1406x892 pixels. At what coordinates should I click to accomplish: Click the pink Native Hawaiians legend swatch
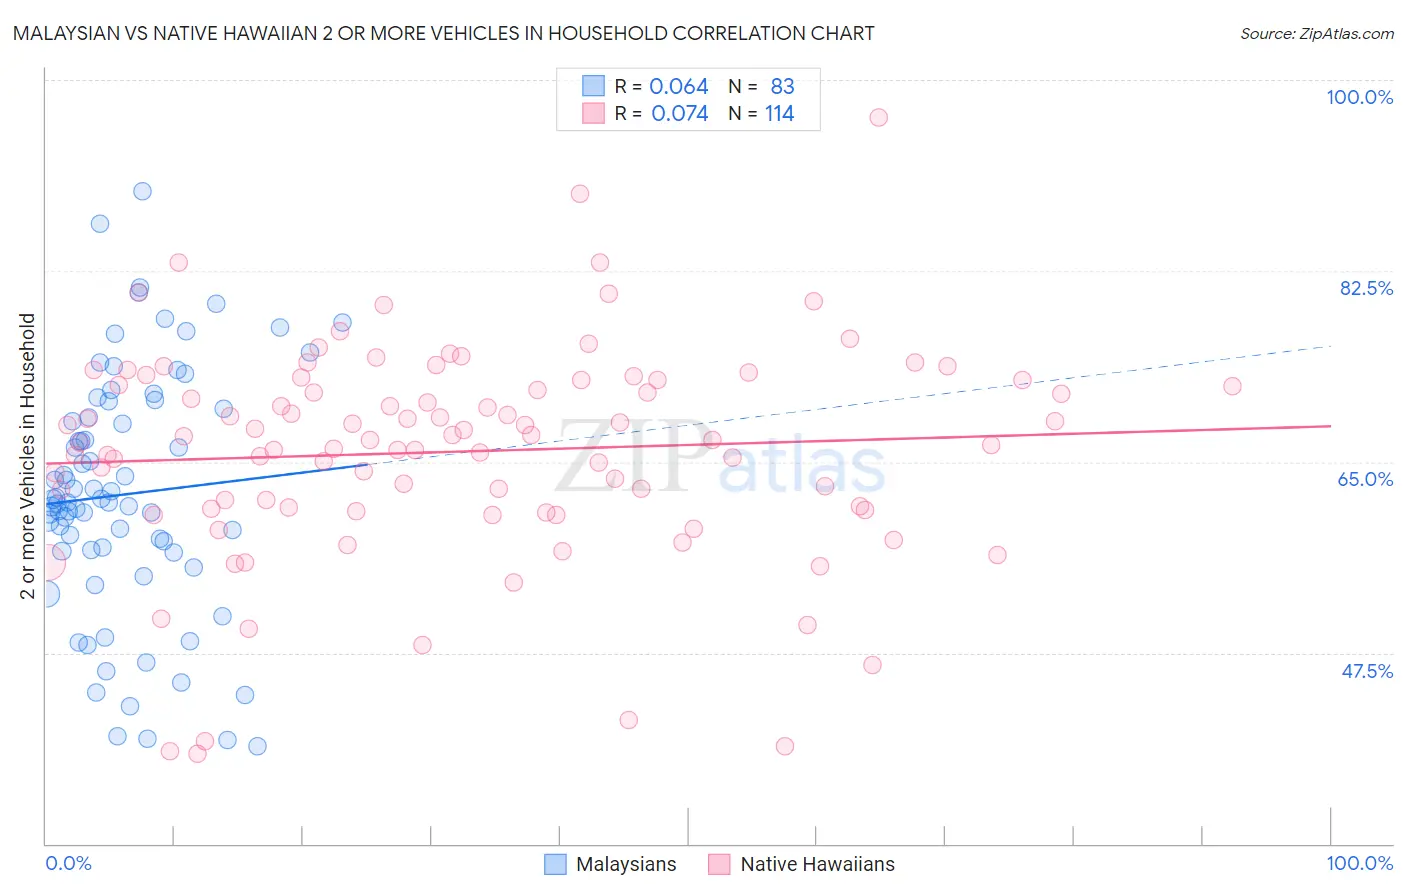click(x=719, y=864)
